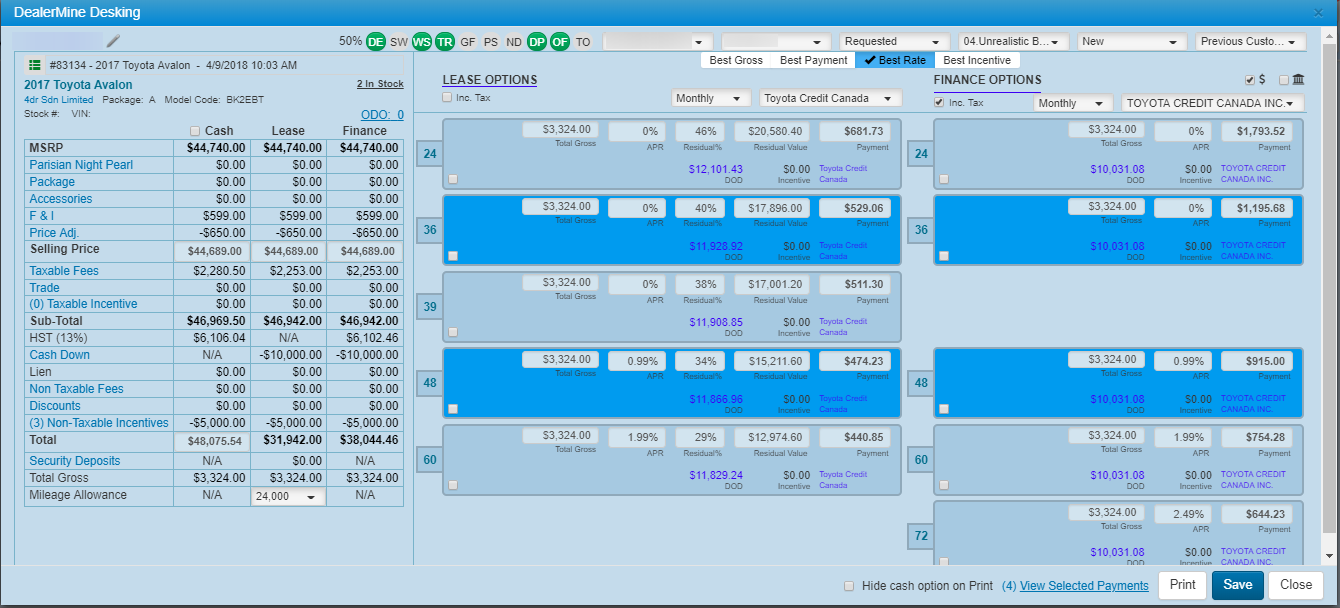Viewport: 1340px width, 608px height.
Task: Expand the Toyota Credit Canada lease lender dropdown
Action: (830, 98)
